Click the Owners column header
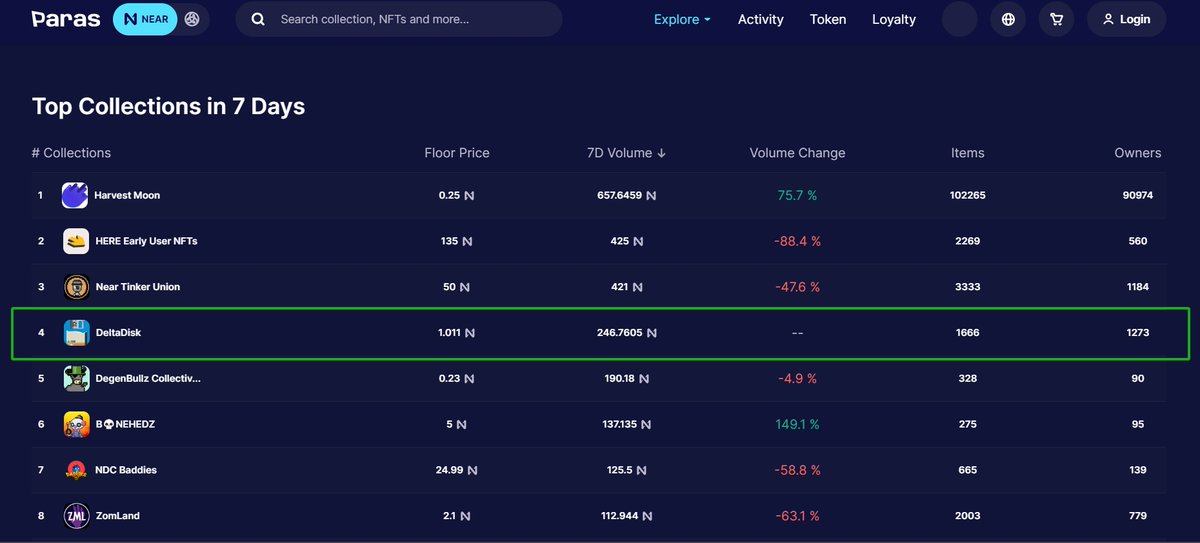Viewport: 1200px width, 543px height. pyautogui.click(x=1138, y=153)
